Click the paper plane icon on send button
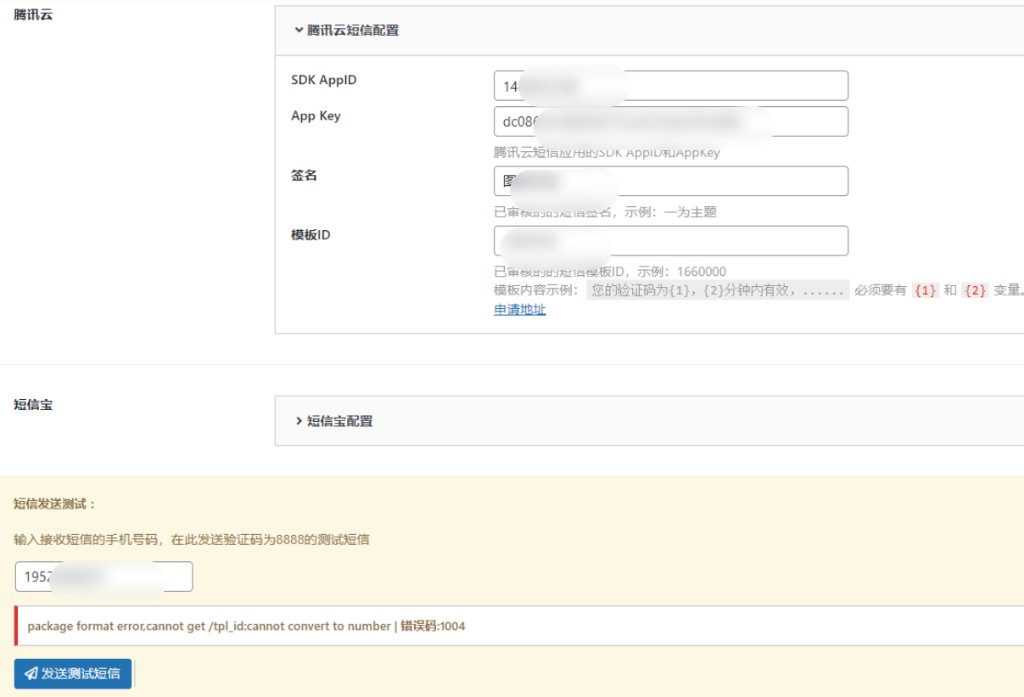The height and width of the screenshot is (697, 1024). click(31, 673)
